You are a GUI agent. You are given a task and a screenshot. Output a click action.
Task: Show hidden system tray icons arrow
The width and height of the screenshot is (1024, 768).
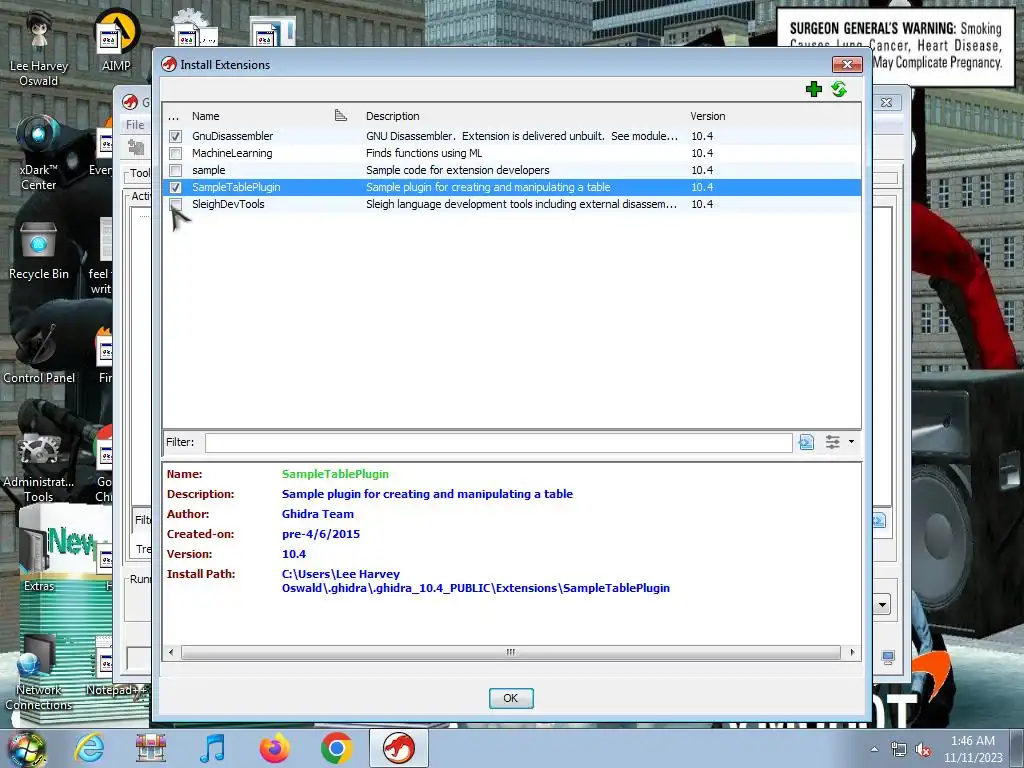[874, 749]
